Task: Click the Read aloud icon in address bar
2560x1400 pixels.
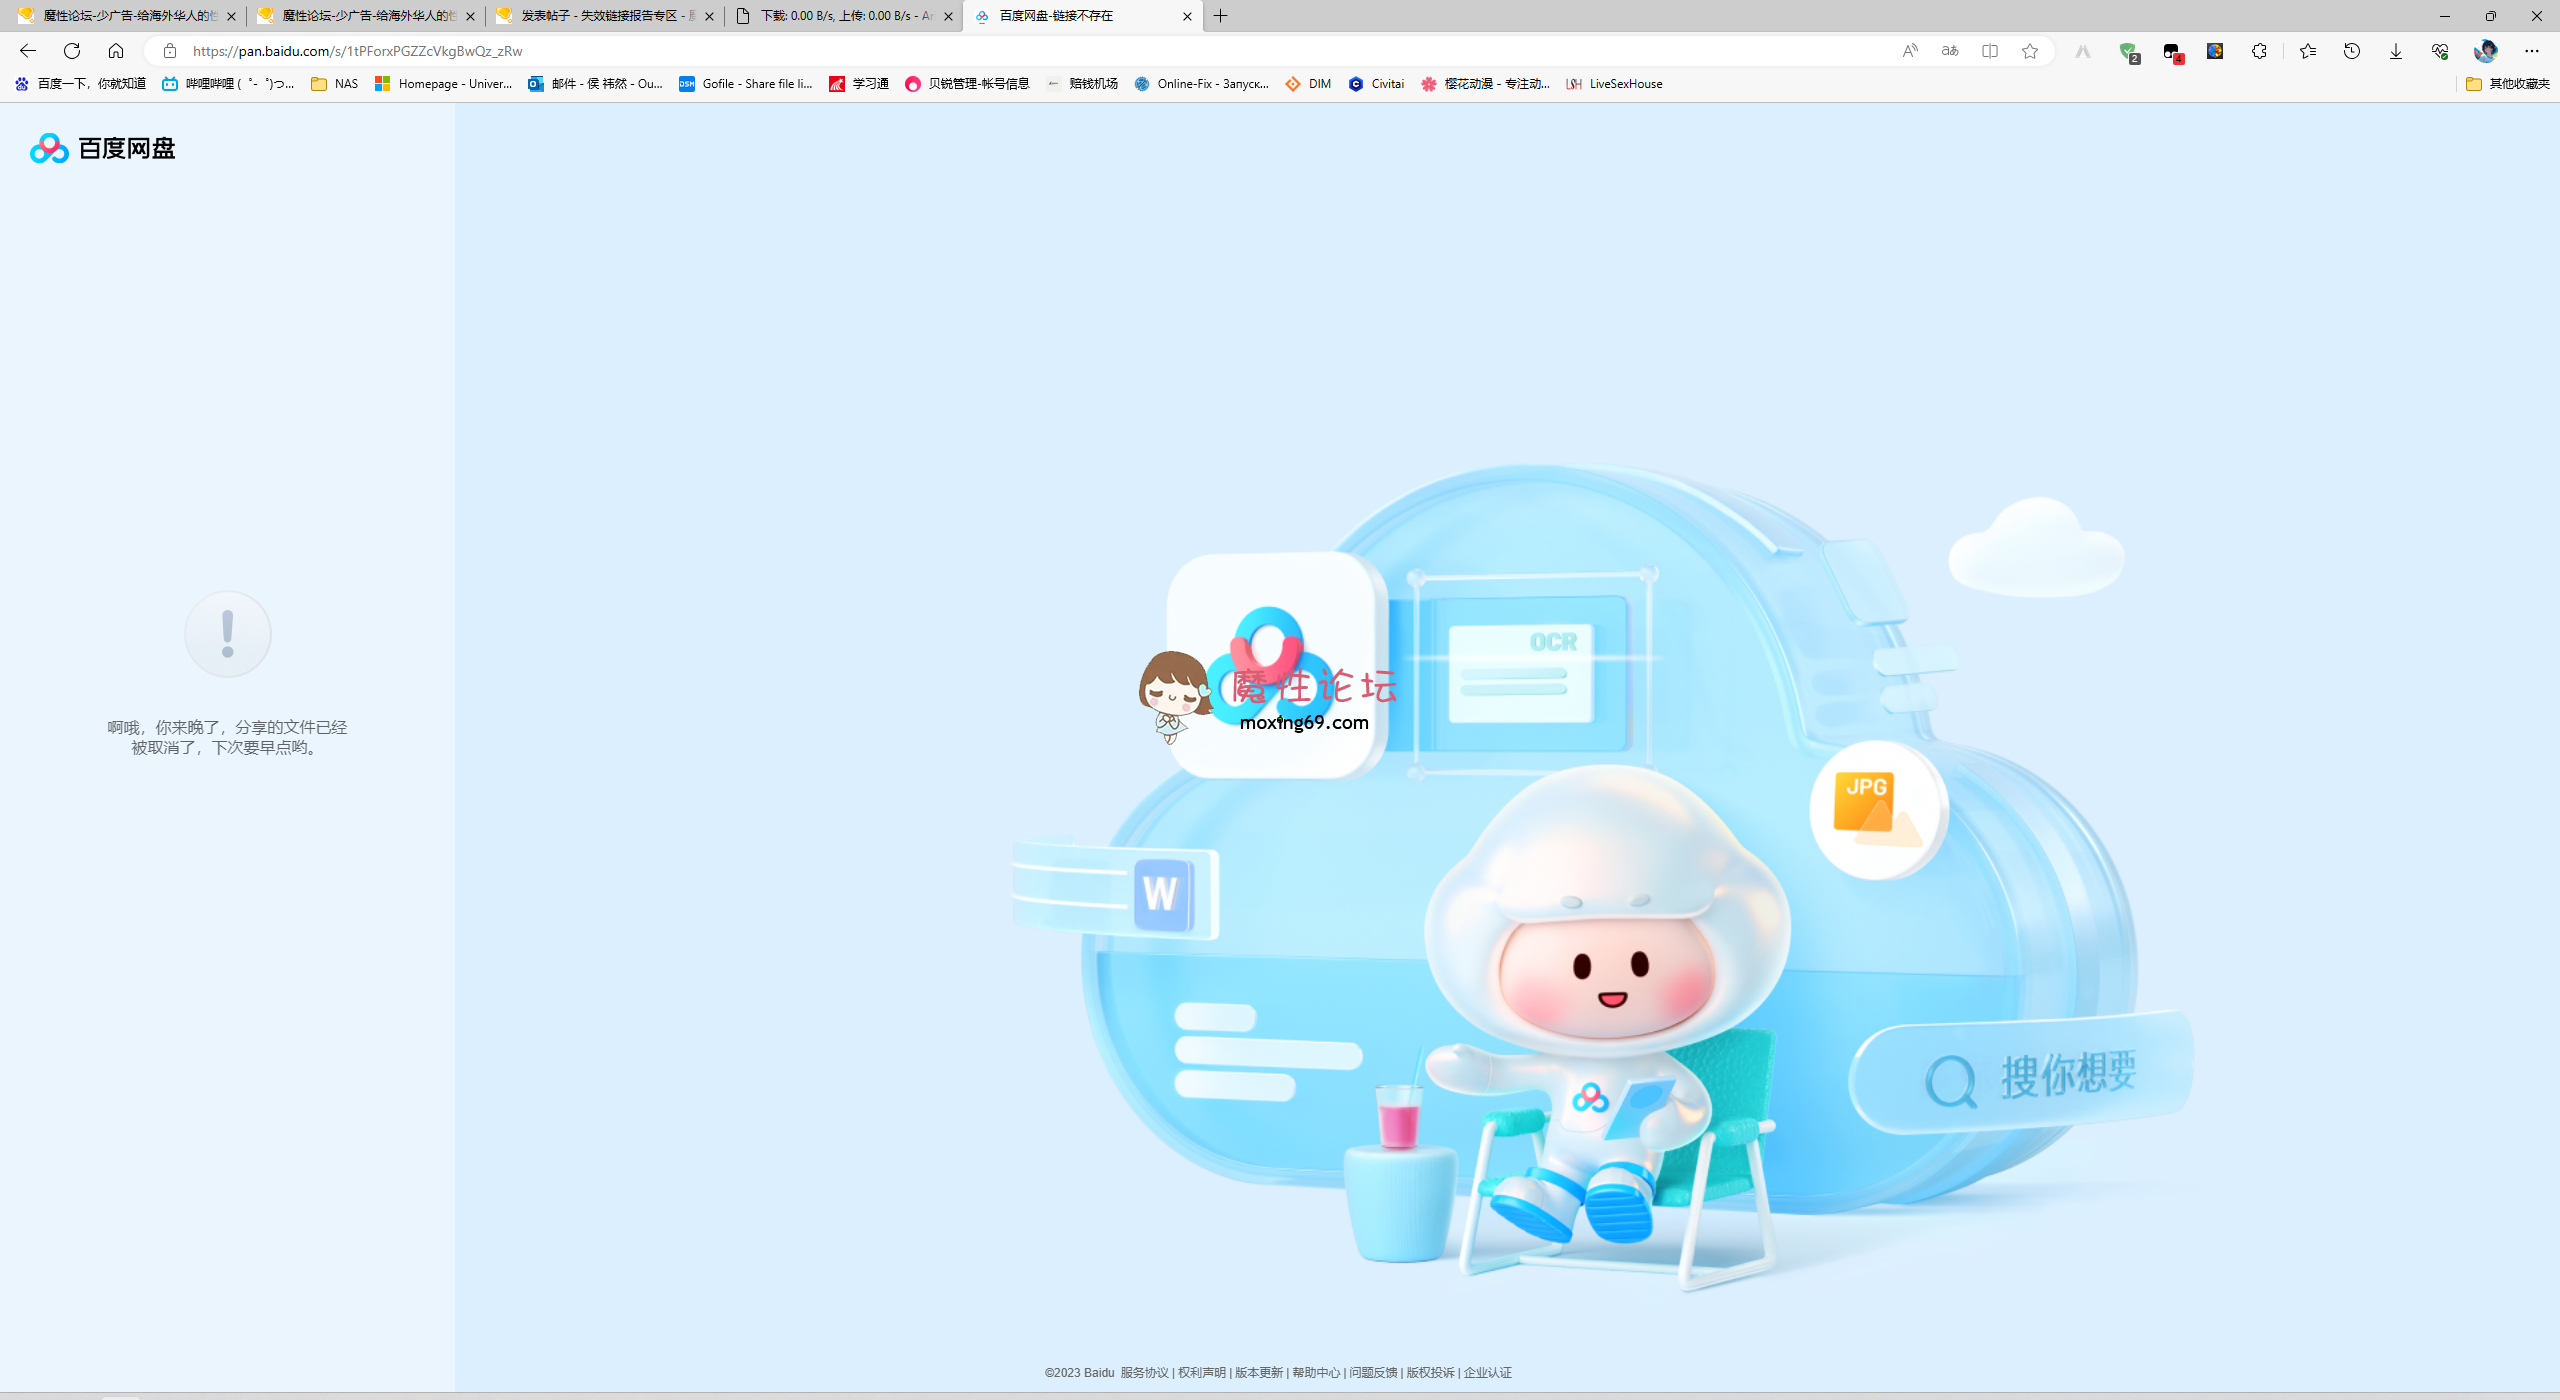Action: 1909,51
